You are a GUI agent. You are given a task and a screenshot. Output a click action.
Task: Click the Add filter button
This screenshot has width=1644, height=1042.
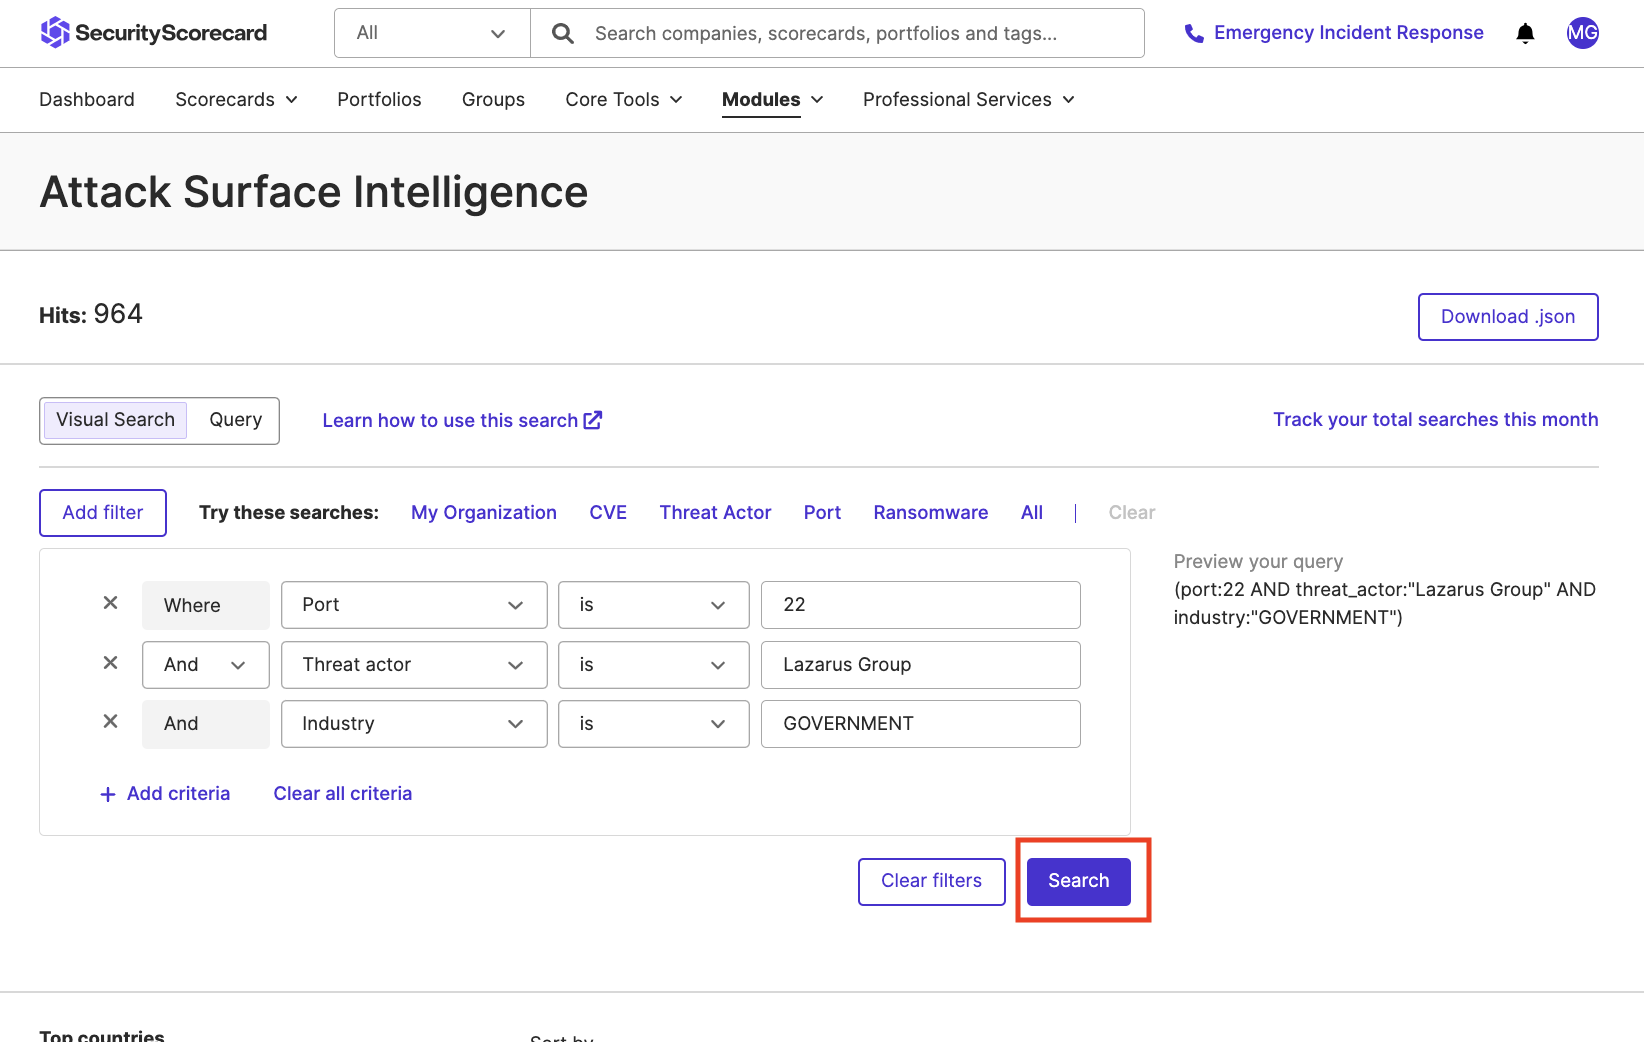(x=103, y=513)
